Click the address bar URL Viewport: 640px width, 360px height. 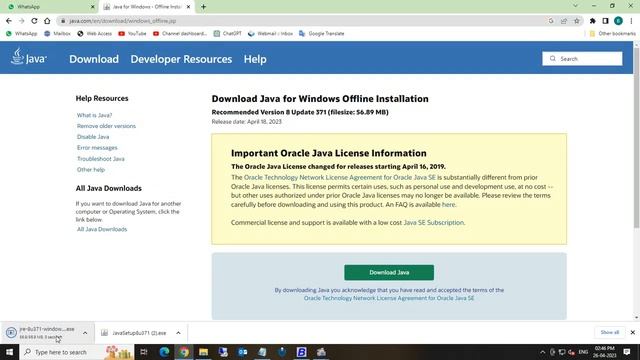(122, 21)
